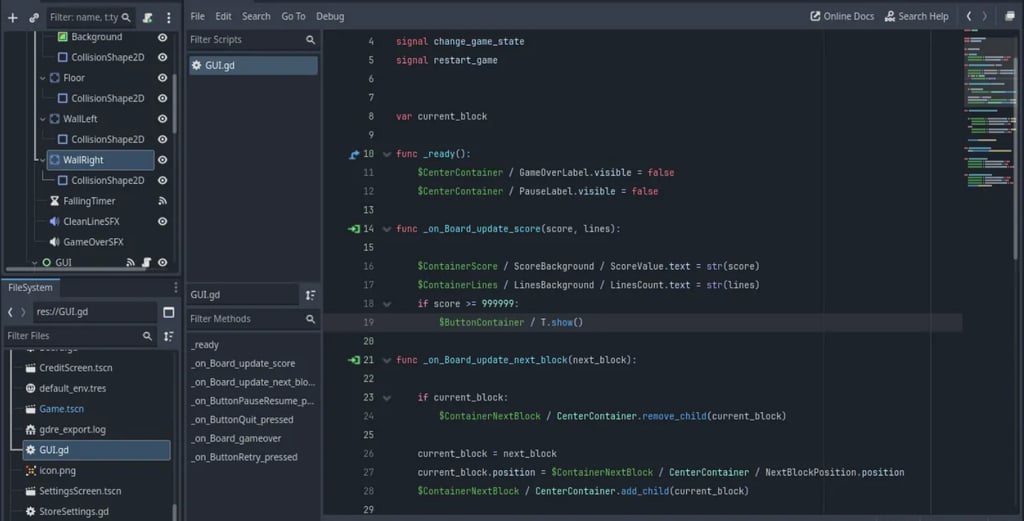1024x521 pixels.
Task: Click the signal icon on the FallingTimer row
Action: [x=163, y=201]
